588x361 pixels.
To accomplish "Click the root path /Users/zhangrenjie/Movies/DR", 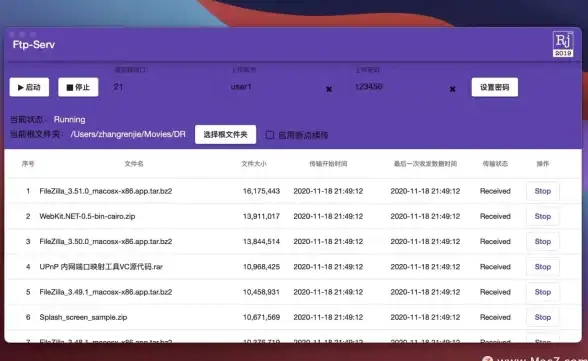I will tap(128, 134).
